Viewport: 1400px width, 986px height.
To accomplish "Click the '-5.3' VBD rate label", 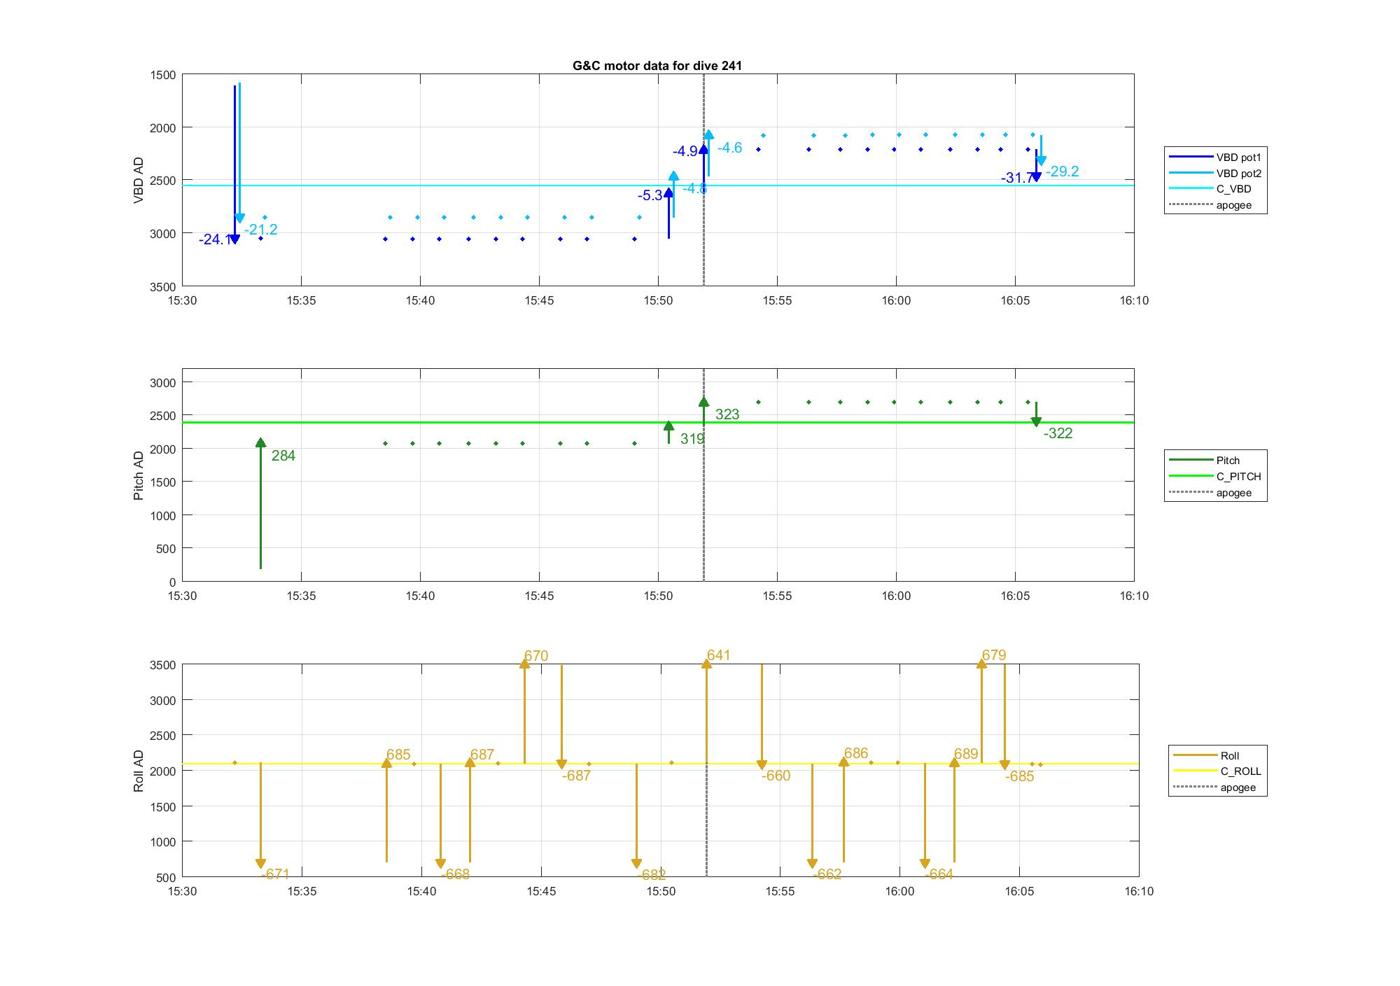I will [x=650, y=195].
